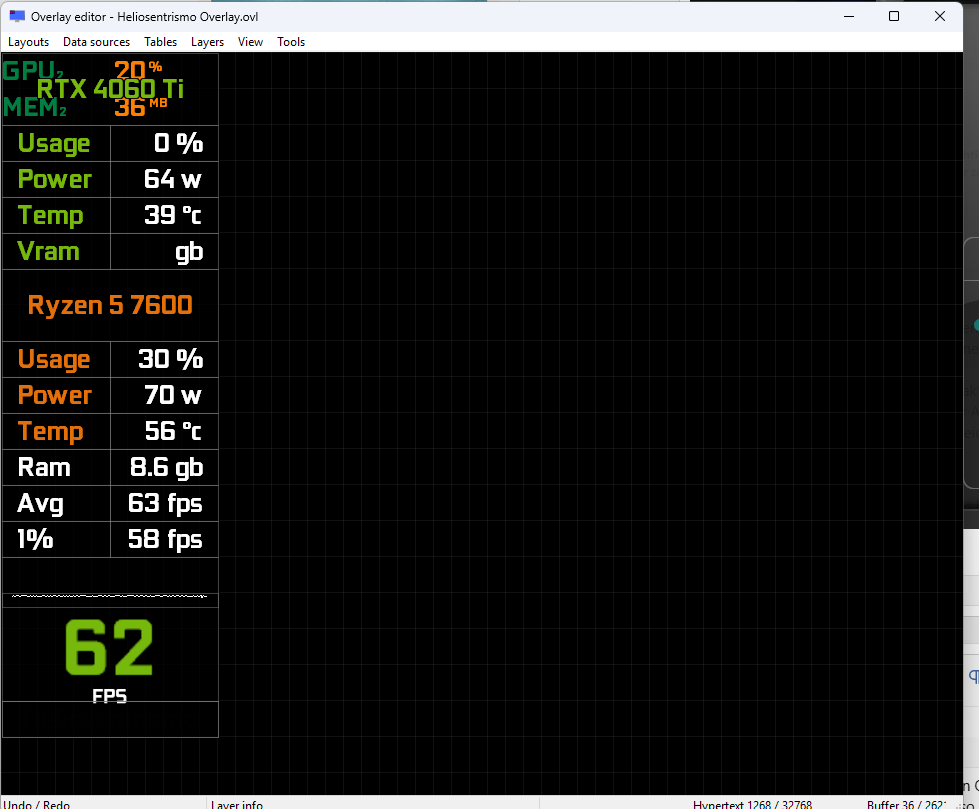Select the Avg label cell
This screenshot has width=979, height=809.
click(x=54, y=503)
